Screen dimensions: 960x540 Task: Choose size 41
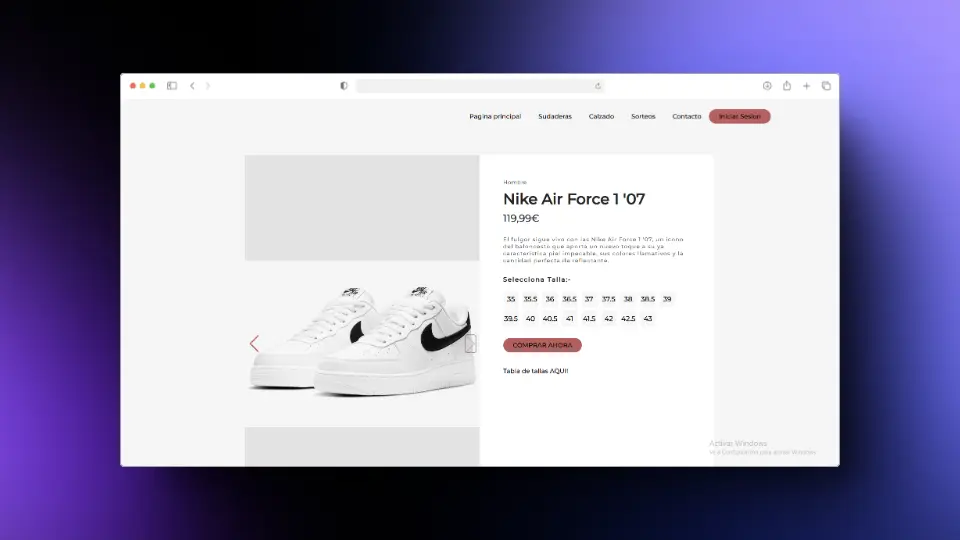pyautogui.click(x=569, y=318)
